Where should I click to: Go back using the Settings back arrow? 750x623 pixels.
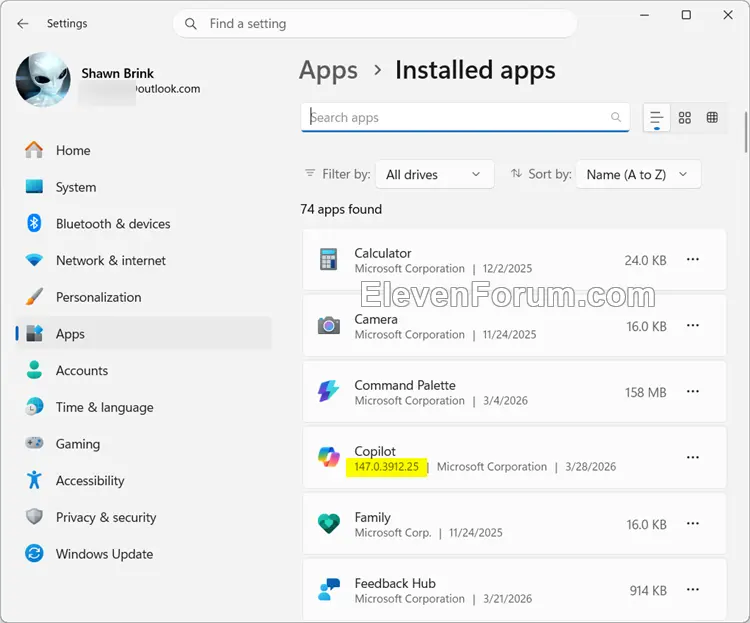(22, 23)
